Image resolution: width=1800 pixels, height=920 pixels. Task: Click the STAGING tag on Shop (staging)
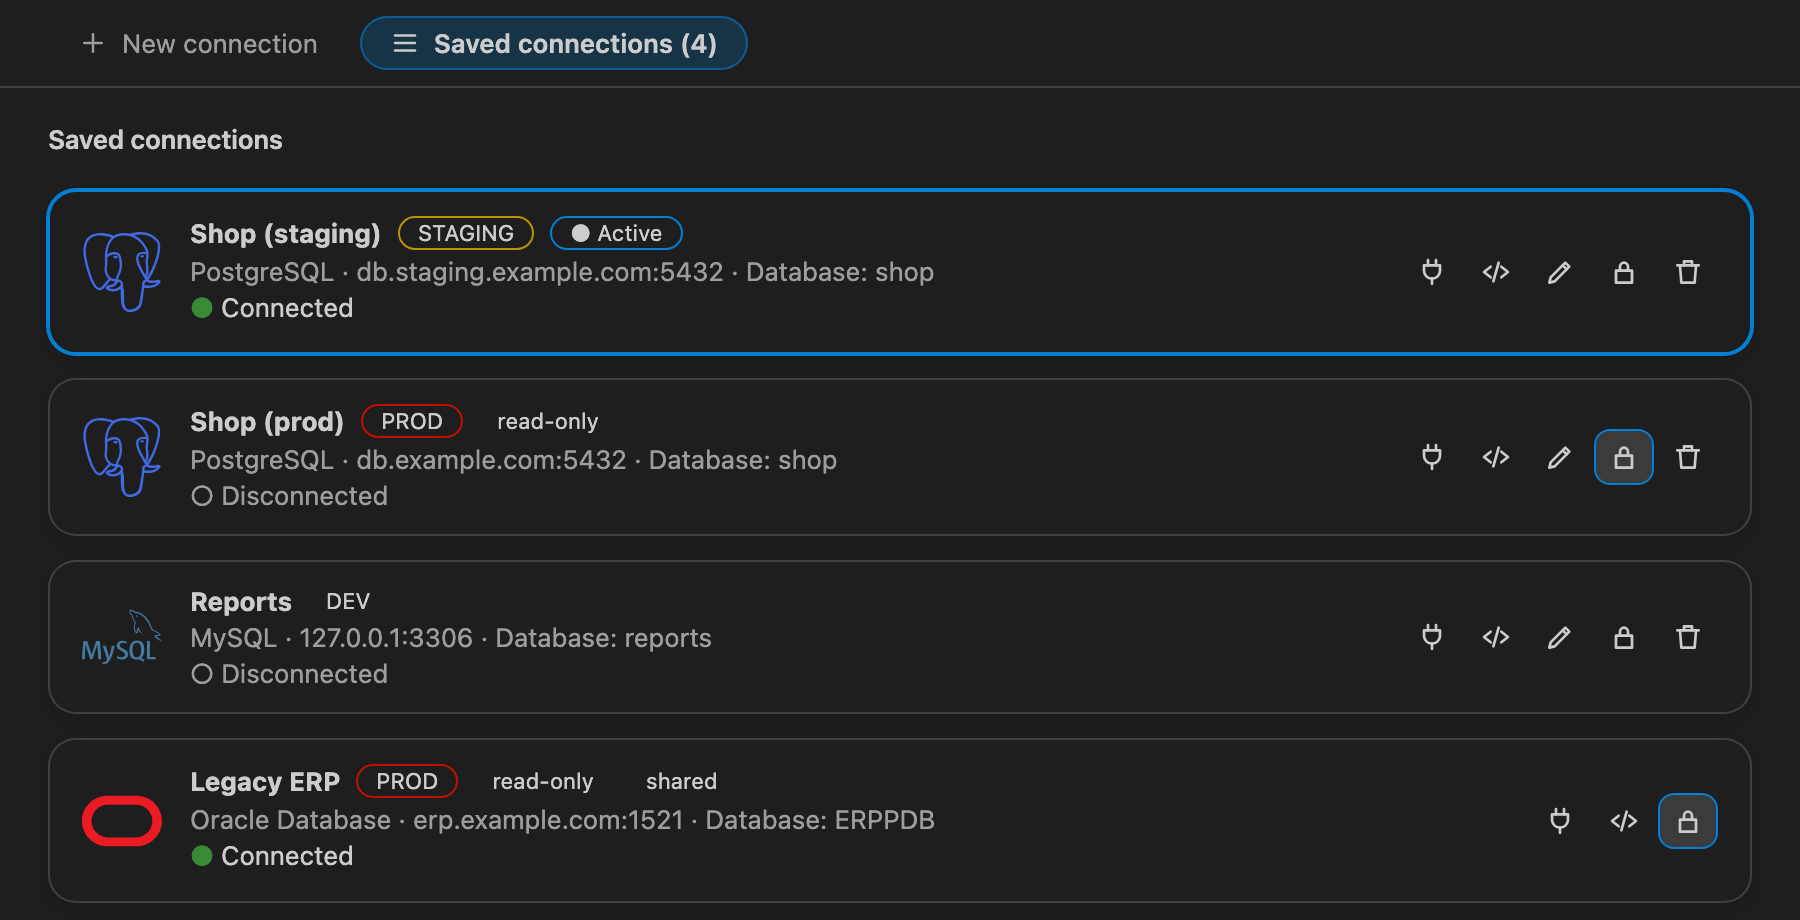coord(466,233)
